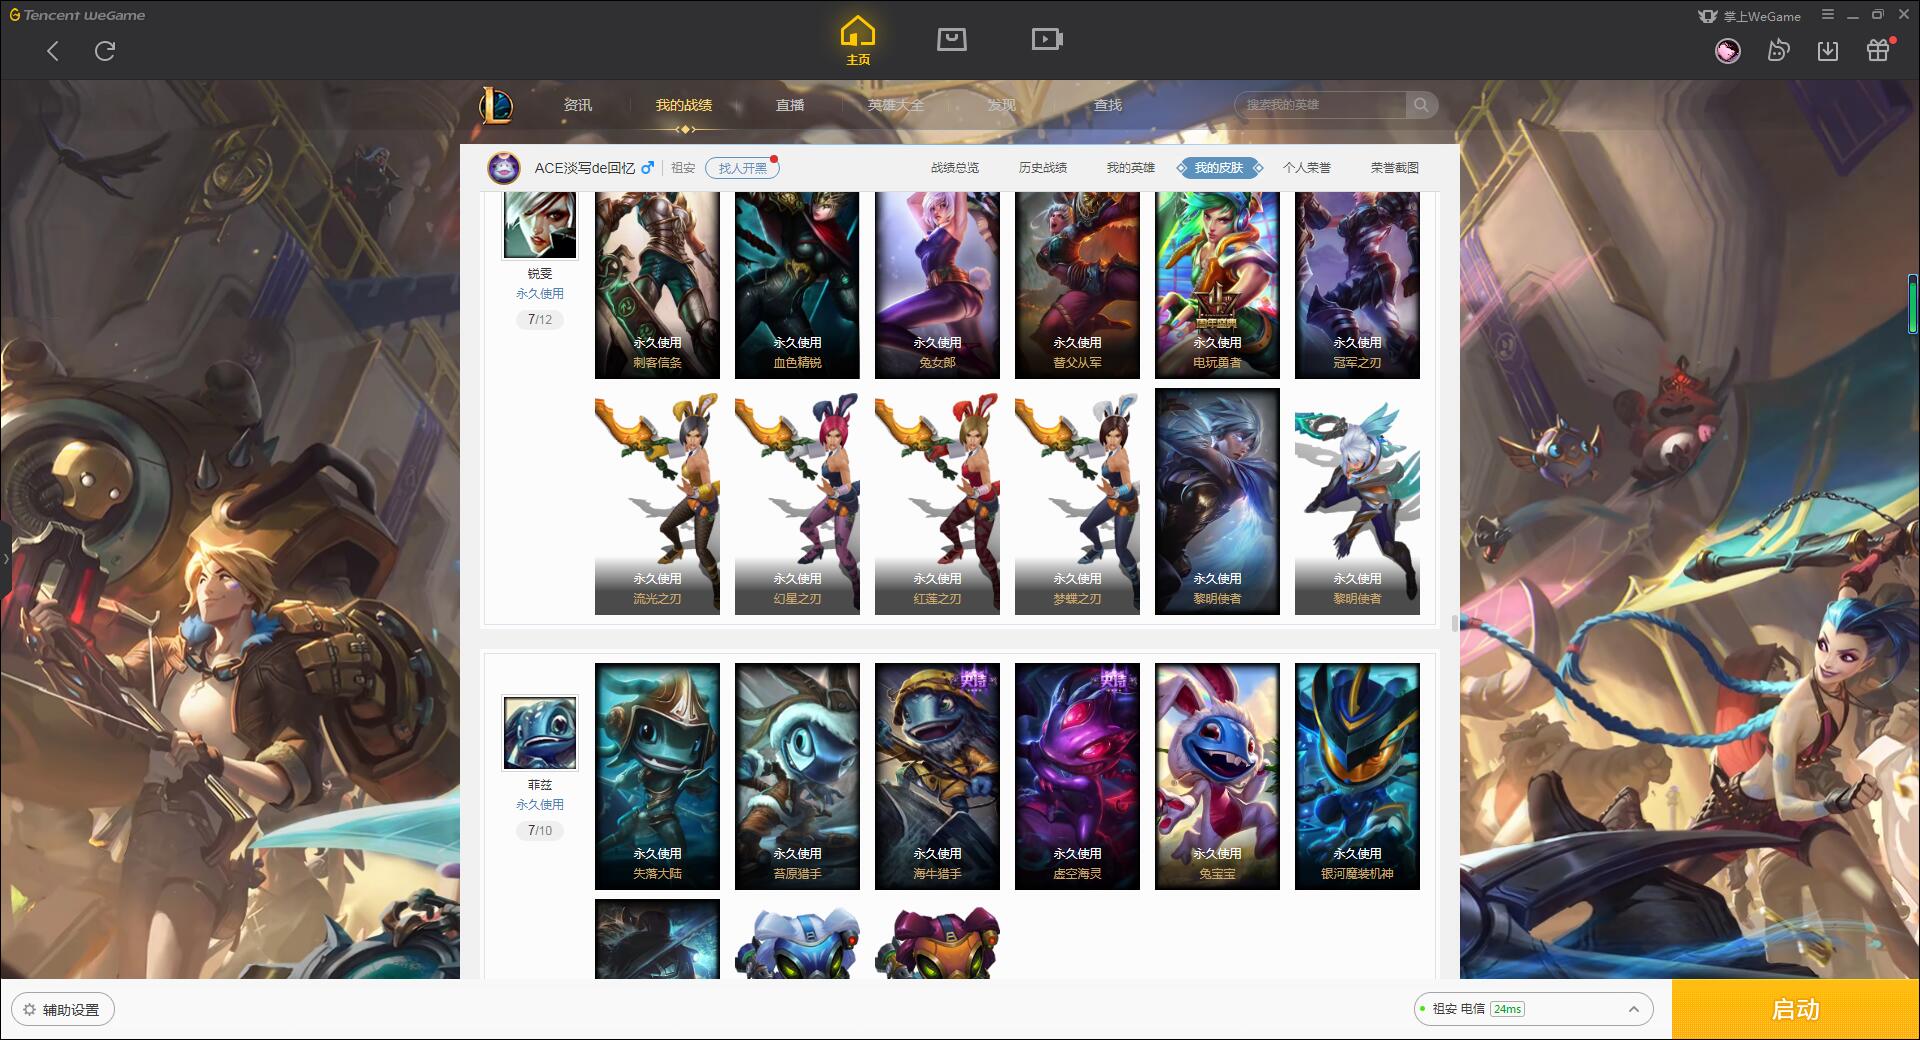Open the 失落大陆 Fizz skin card
Screen dimensions: 1920x1040
657,776
